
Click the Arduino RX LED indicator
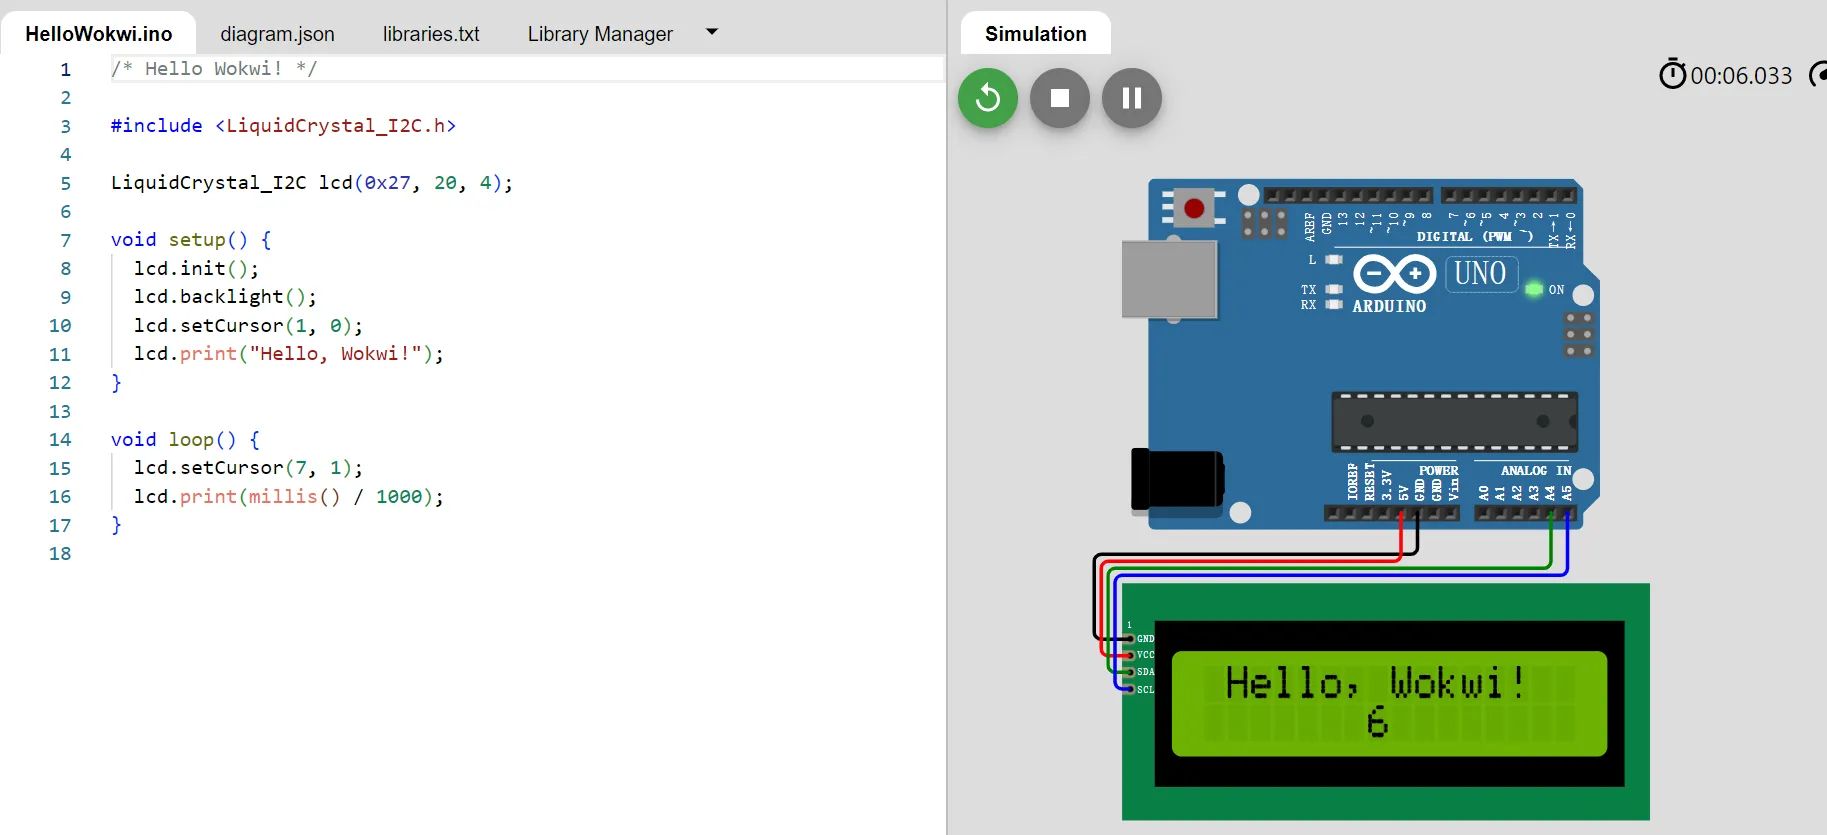1334,304
